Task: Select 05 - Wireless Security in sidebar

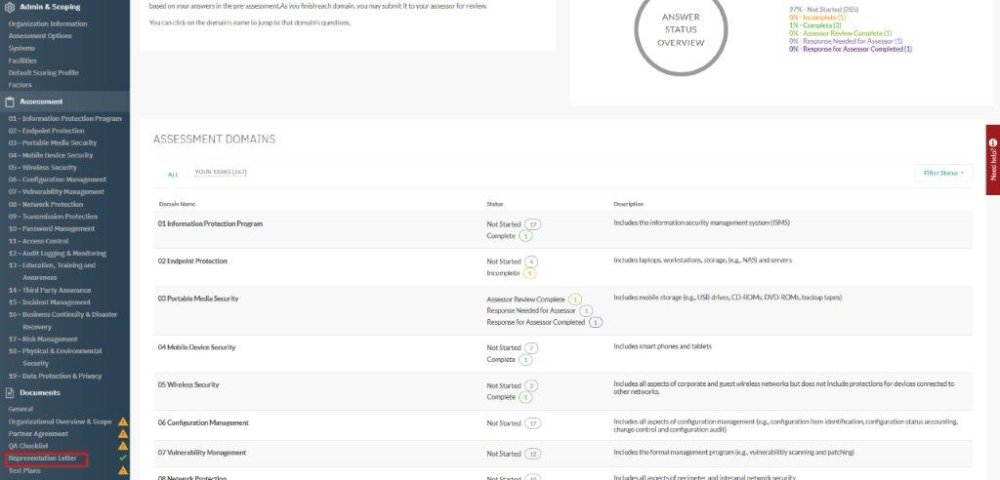Action: click(43, 167)
